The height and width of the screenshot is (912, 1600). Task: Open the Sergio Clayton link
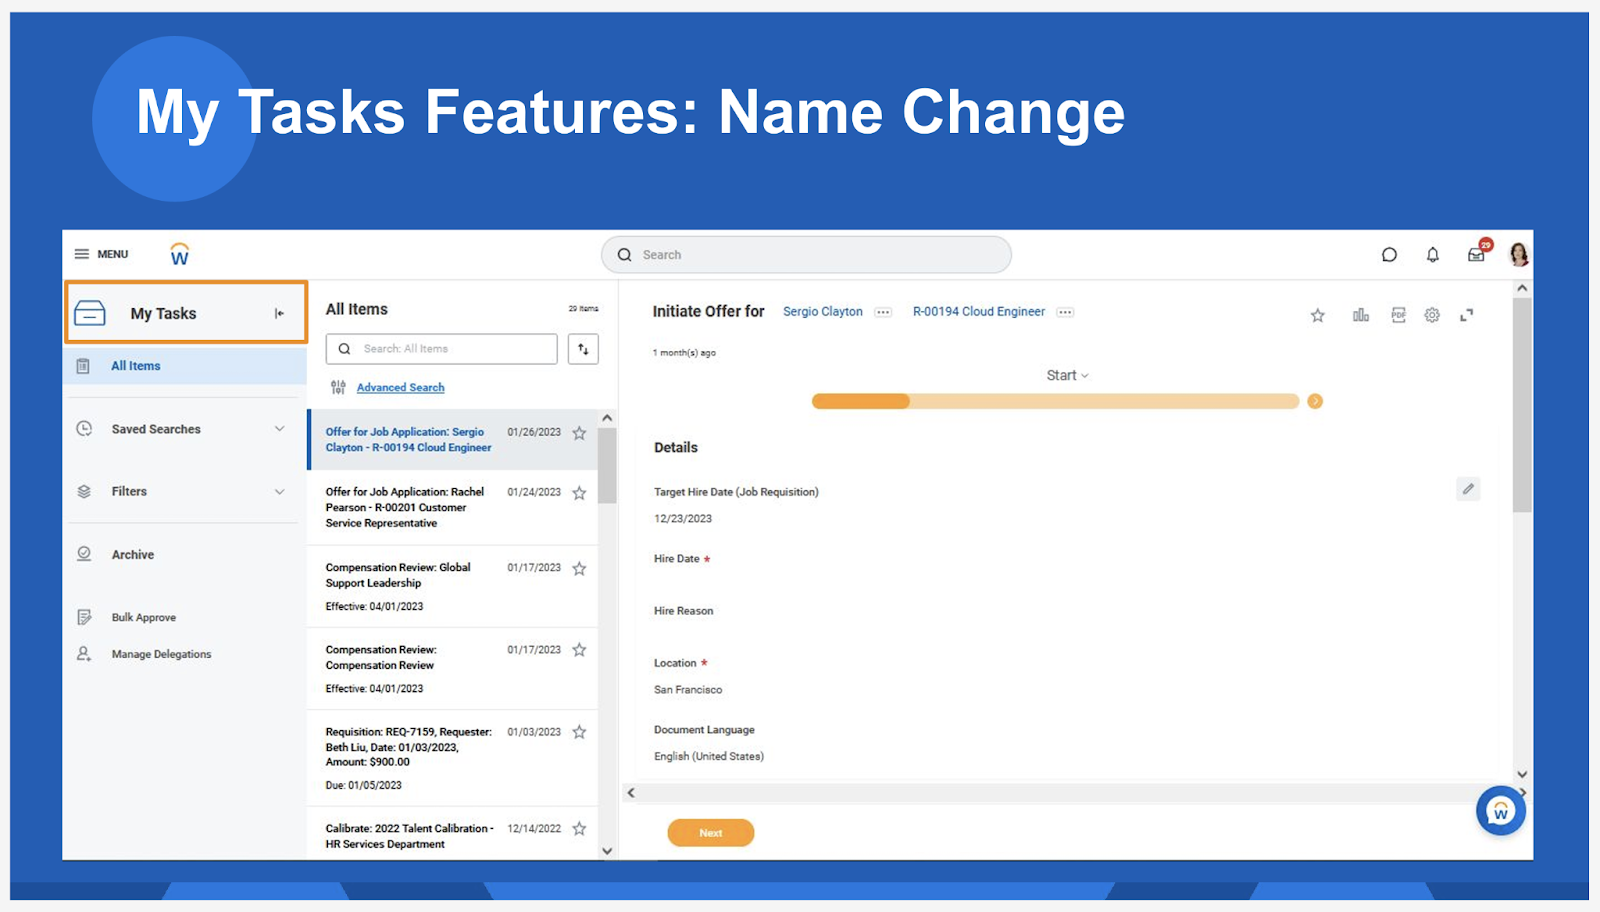822,312
